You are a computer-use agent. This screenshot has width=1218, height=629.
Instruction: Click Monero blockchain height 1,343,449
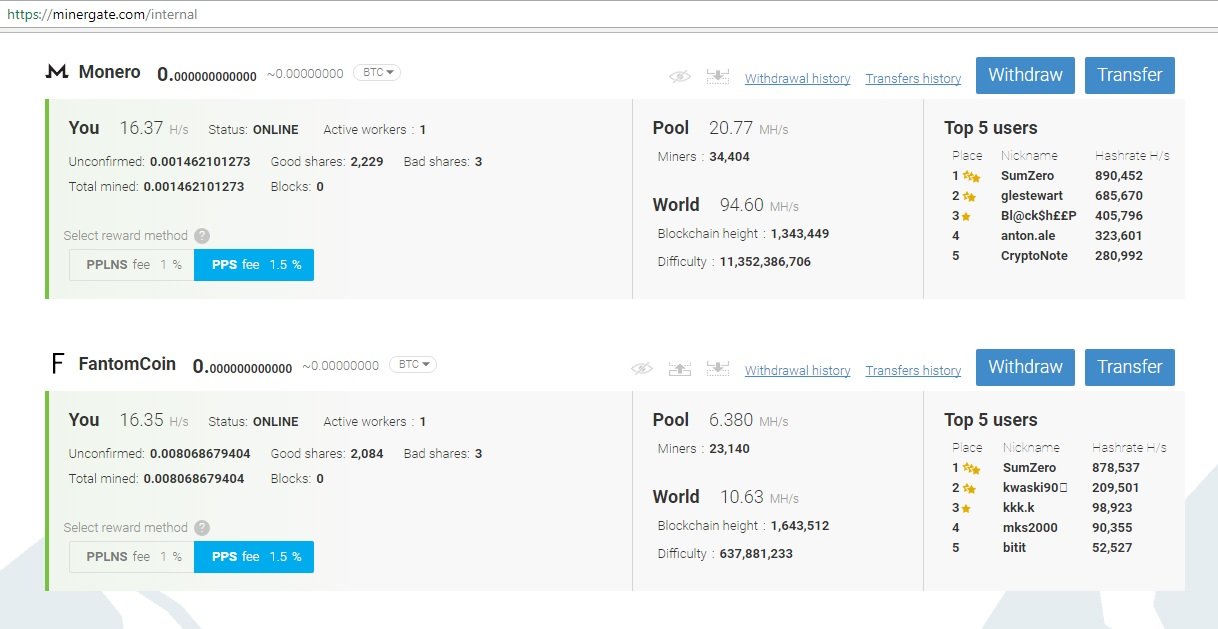(x=800, y=234)
